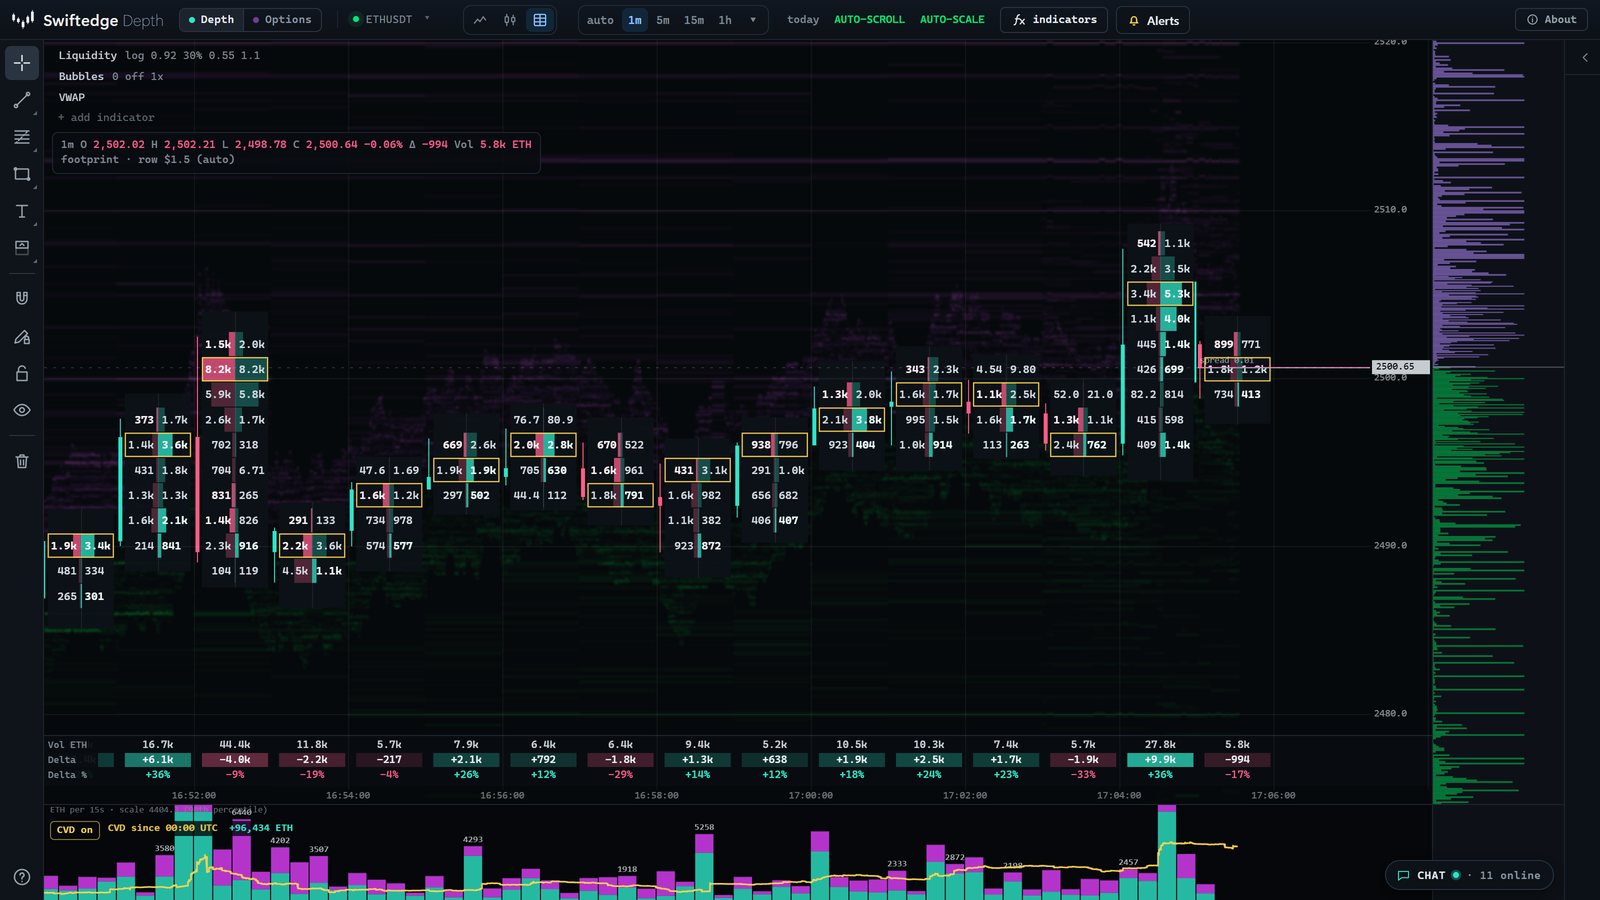Screen dimensions: 1600x900
Task: Switch to footprint grid chart type
Action: point(540,20)
